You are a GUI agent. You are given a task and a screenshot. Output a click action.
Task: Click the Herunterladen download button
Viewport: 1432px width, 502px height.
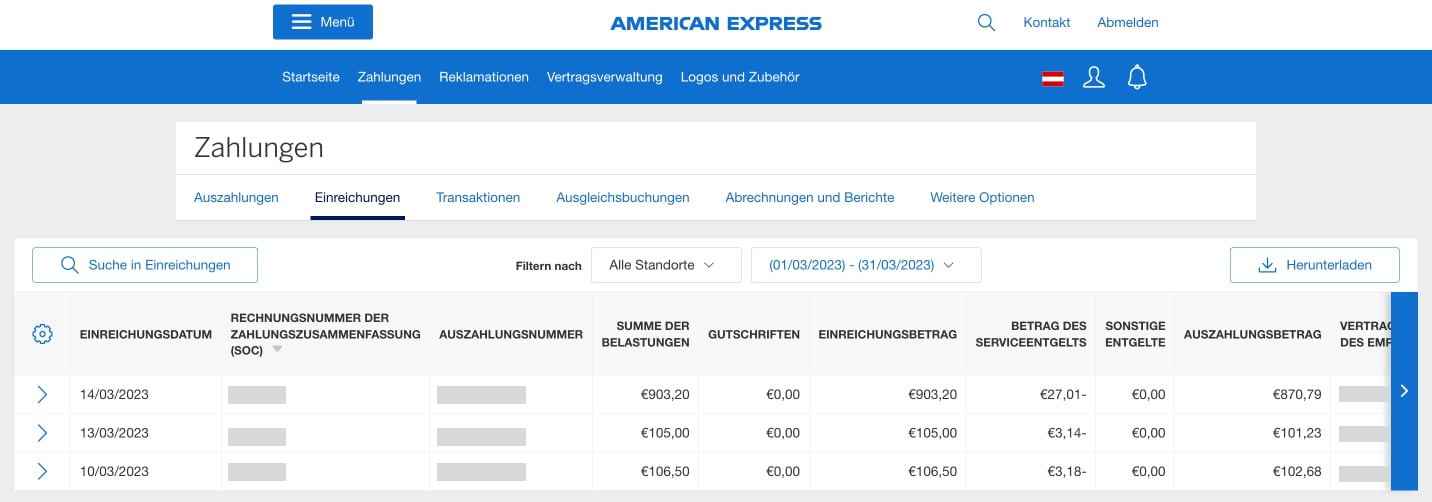pyautogui.click(x=1314, y=265)
